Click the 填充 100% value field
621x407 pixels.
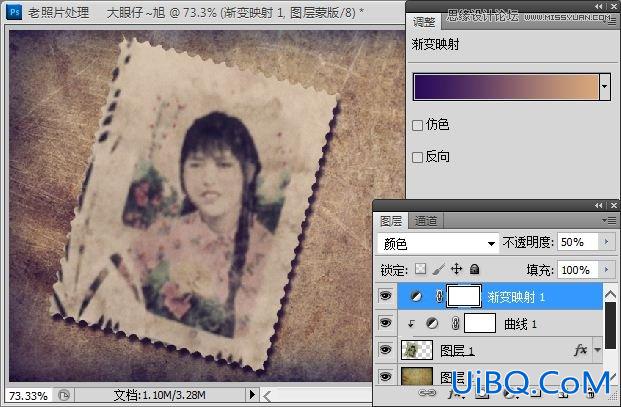click(577, 270)
